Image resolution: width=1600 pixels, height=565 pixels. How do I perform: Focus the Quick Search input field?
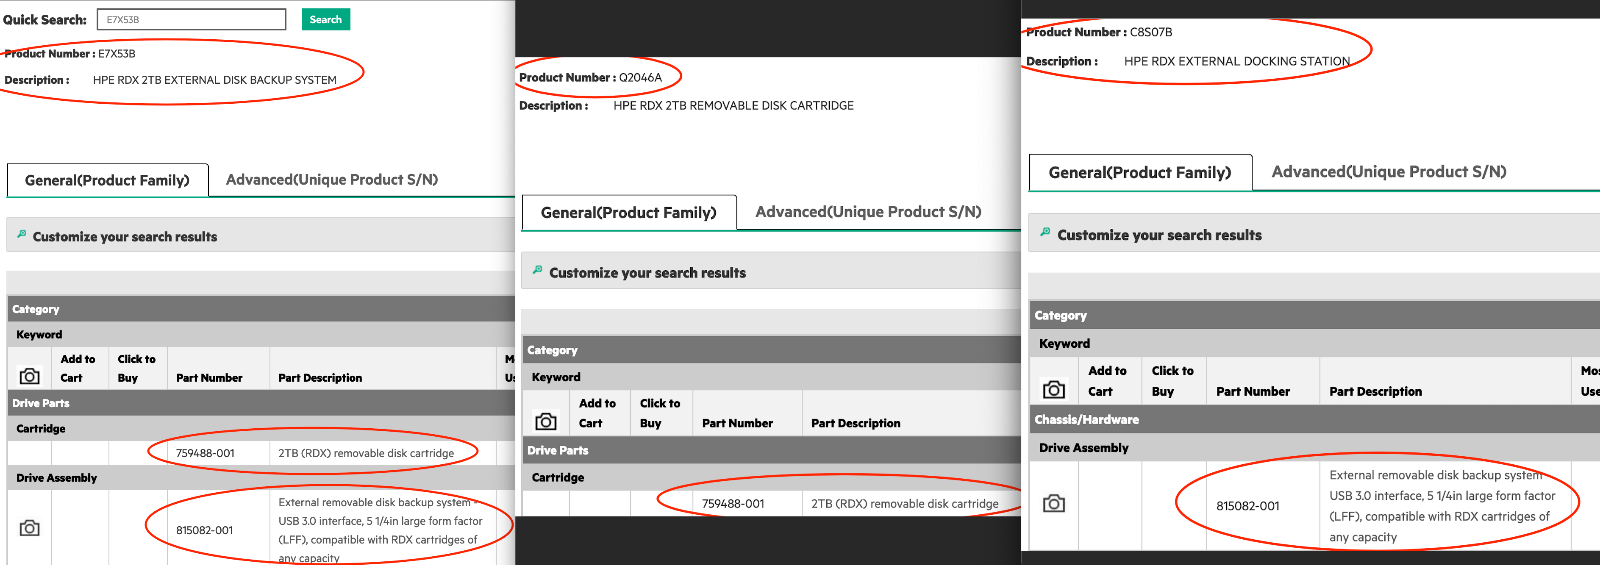coord(191,19)
